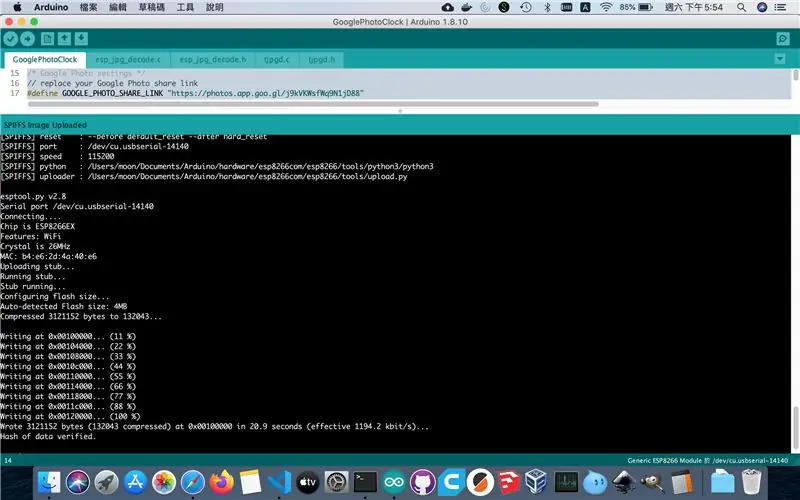Open Notification Center list icon
This screenshot has height=500, width=800.
780,7
